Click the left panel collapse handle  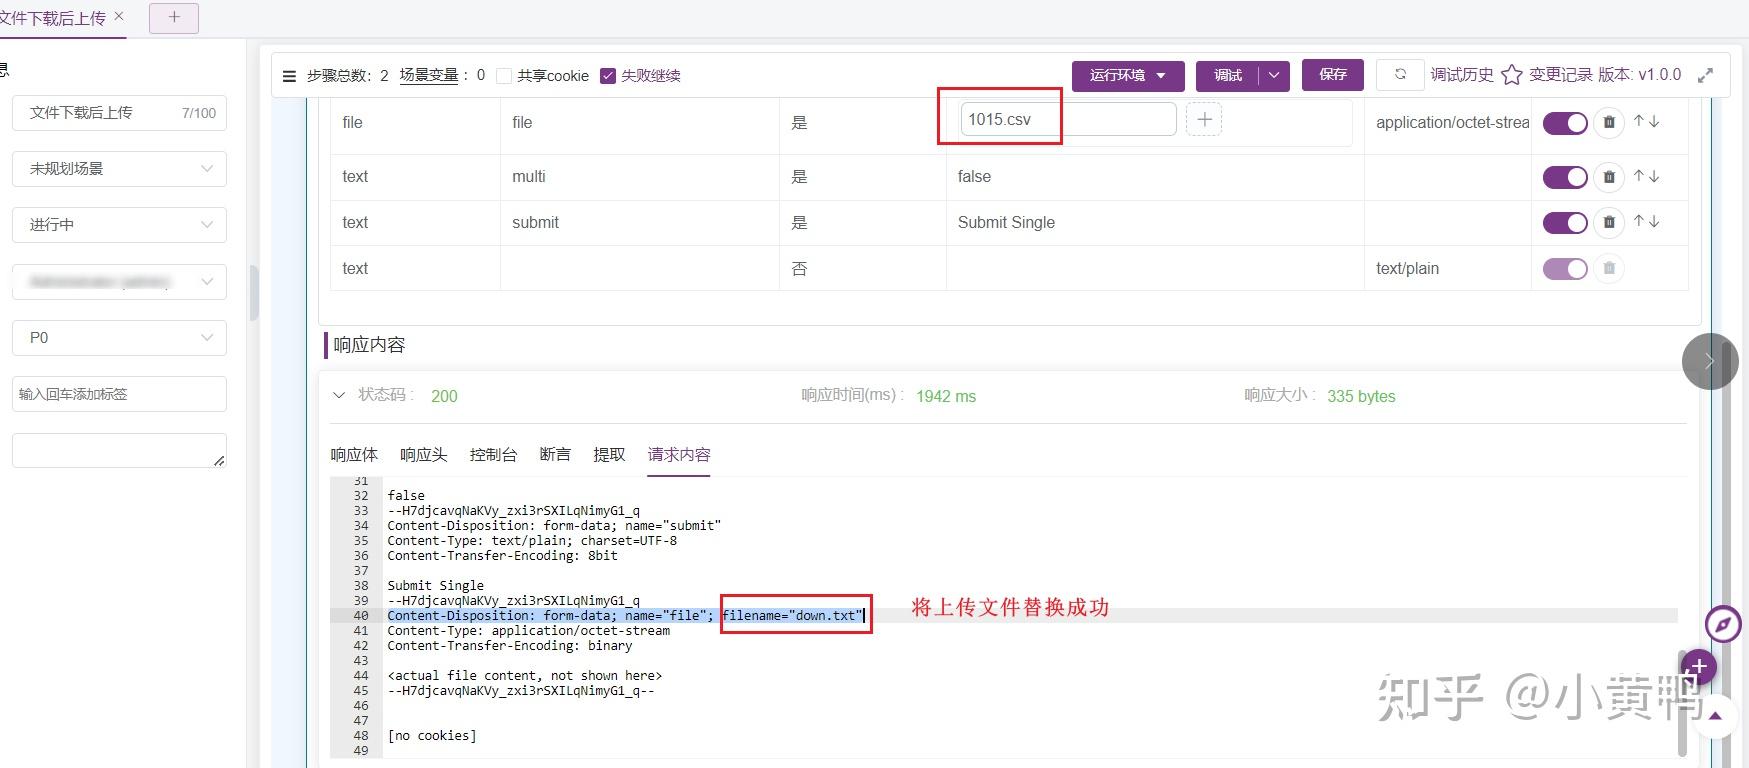(254, 292)
